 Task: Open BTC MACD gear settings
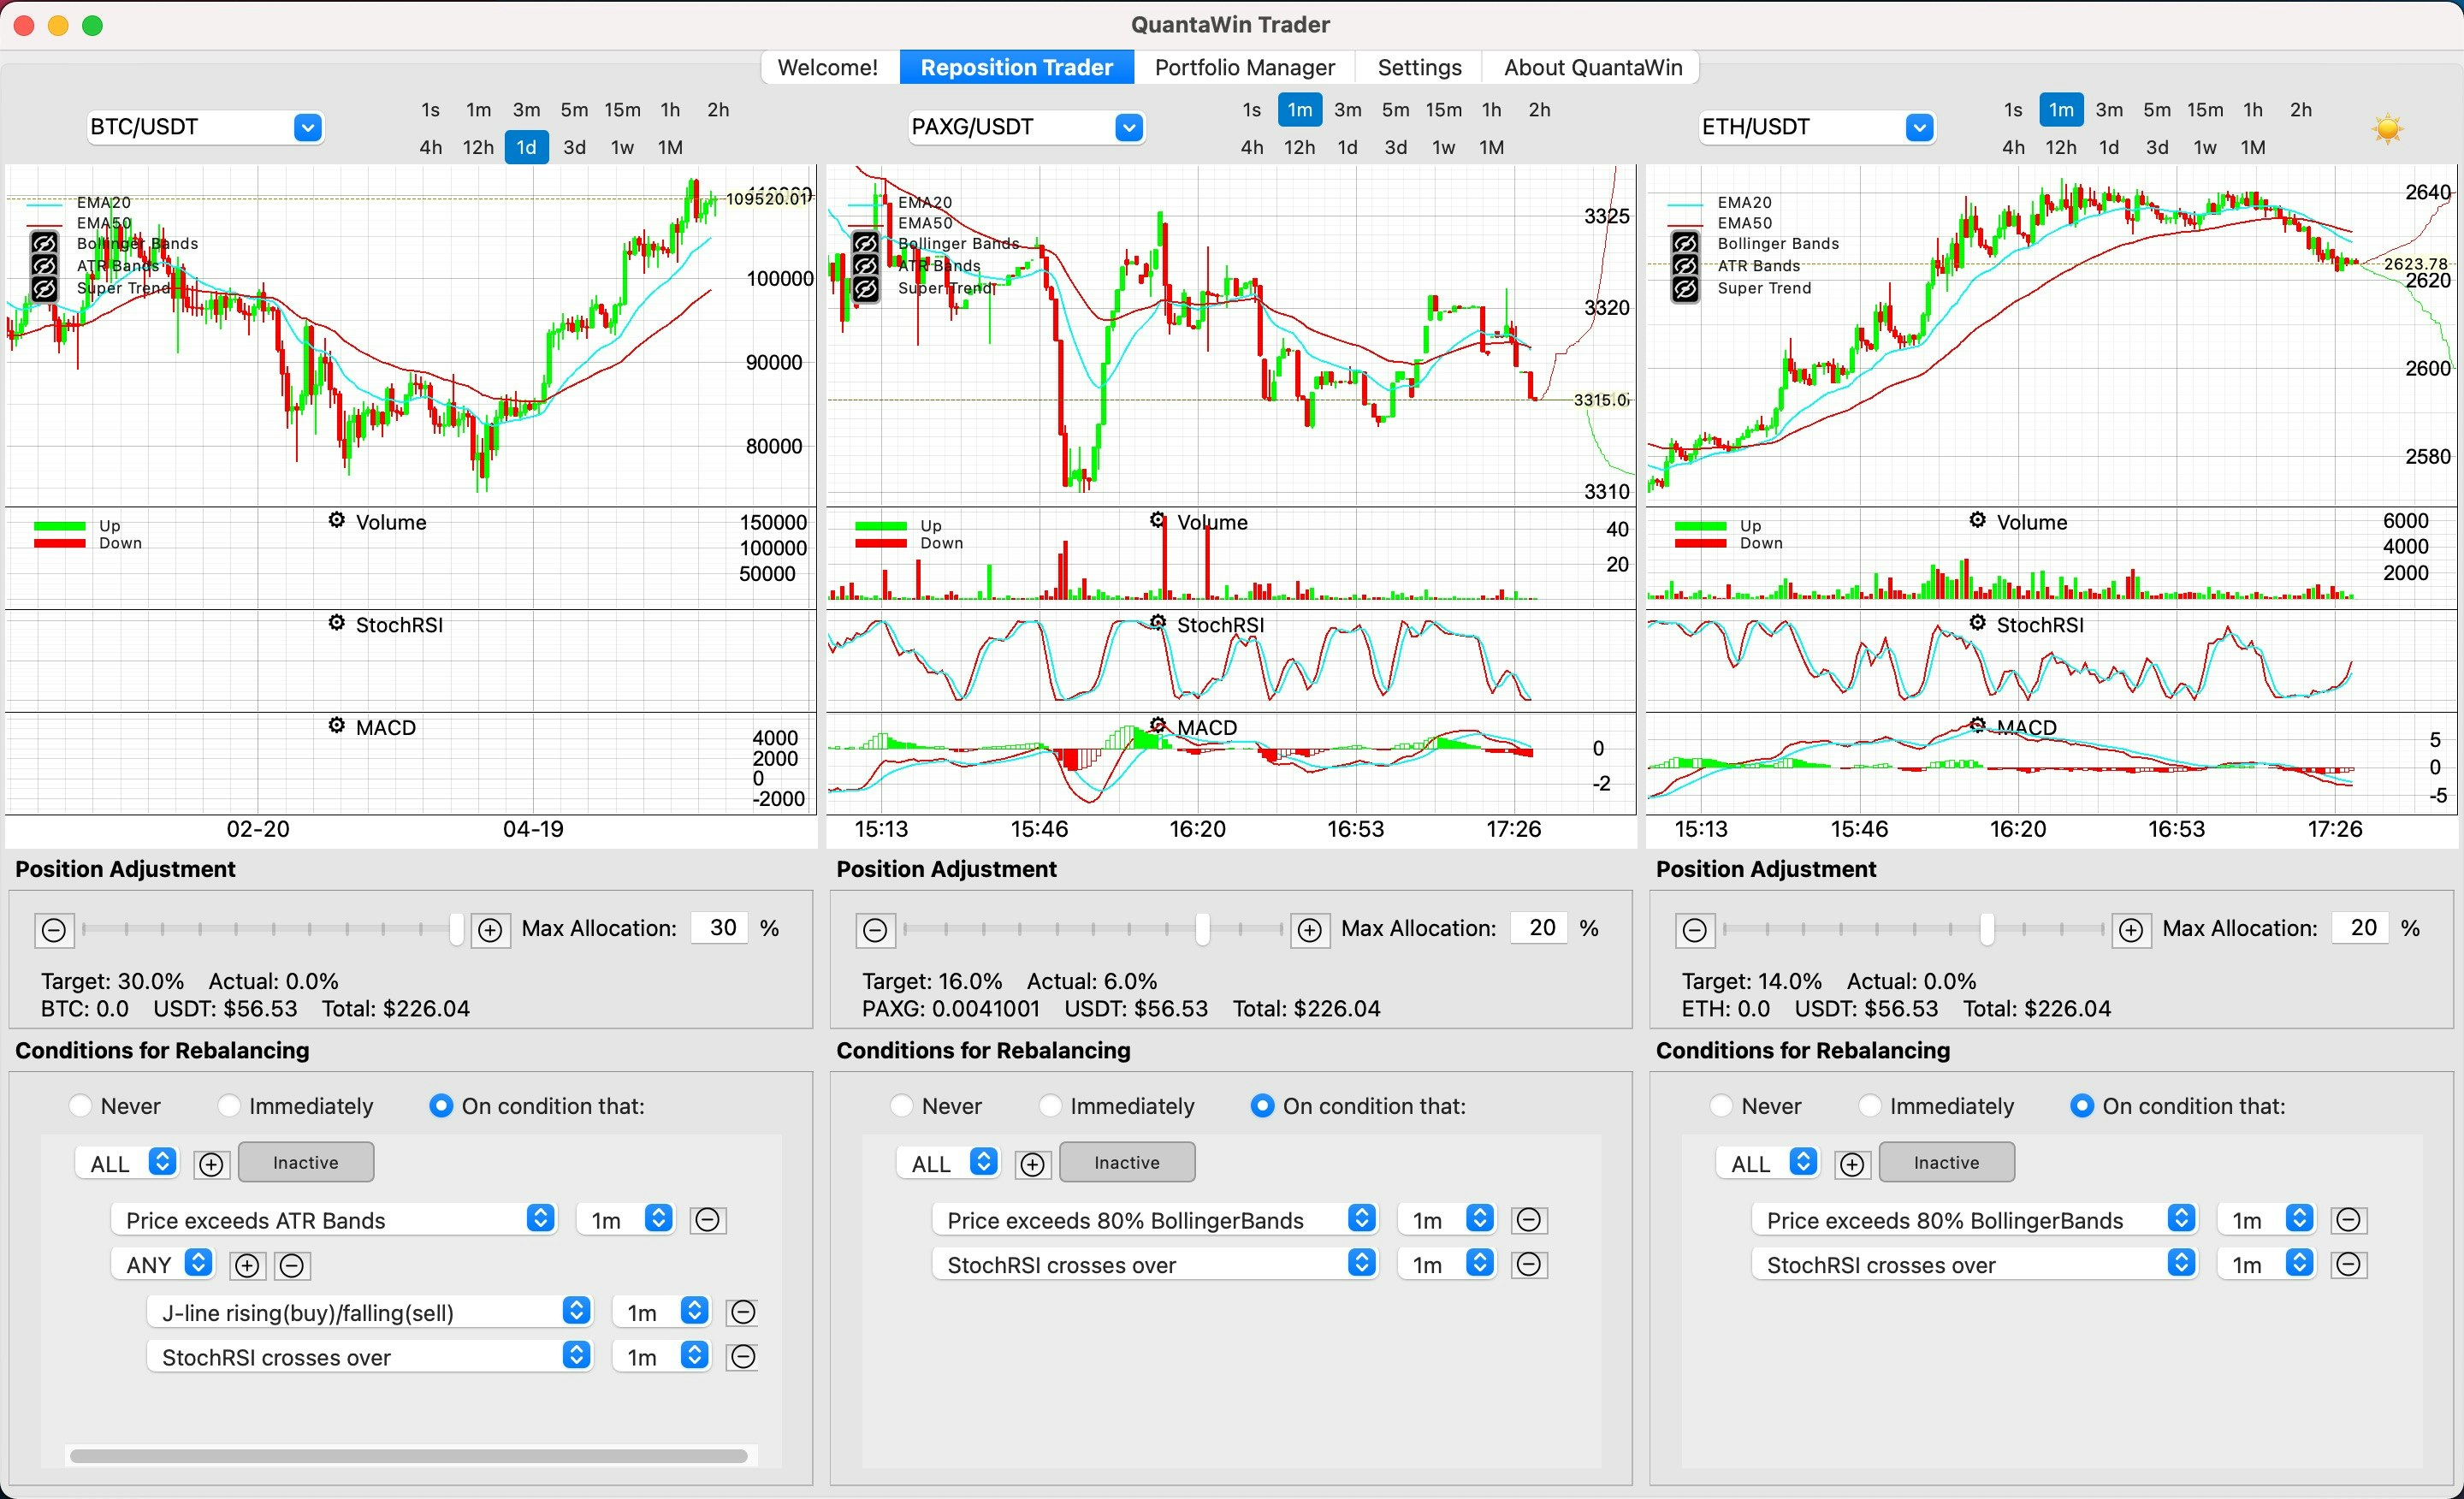click(x=337, y=726)
